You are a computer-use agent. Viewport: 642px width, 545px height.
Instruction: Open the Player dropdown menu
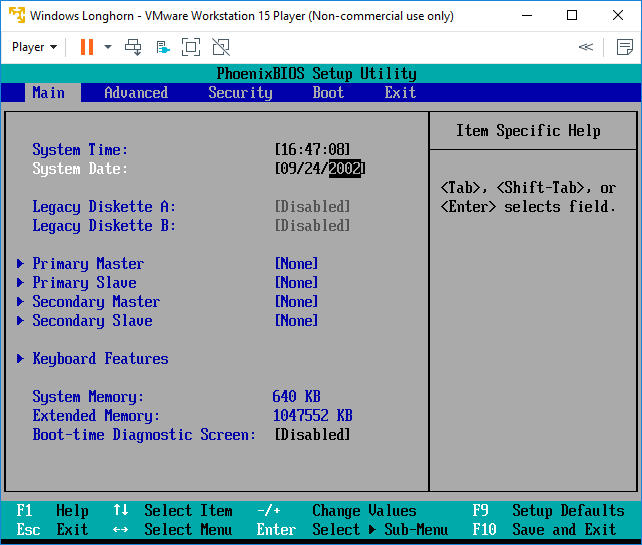[x=34, y=47]
